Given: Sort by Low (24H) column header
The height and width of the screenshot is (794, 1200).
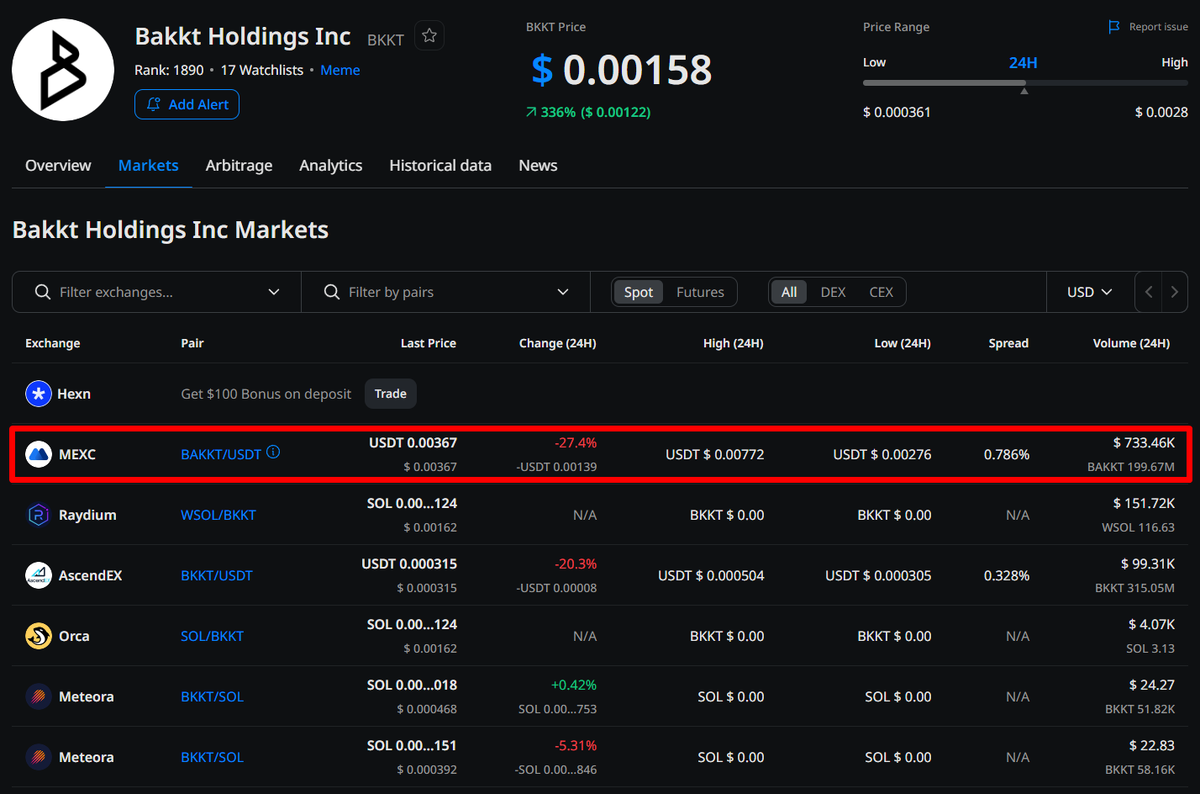Looking at the screenshot, I should click(902, 343).
